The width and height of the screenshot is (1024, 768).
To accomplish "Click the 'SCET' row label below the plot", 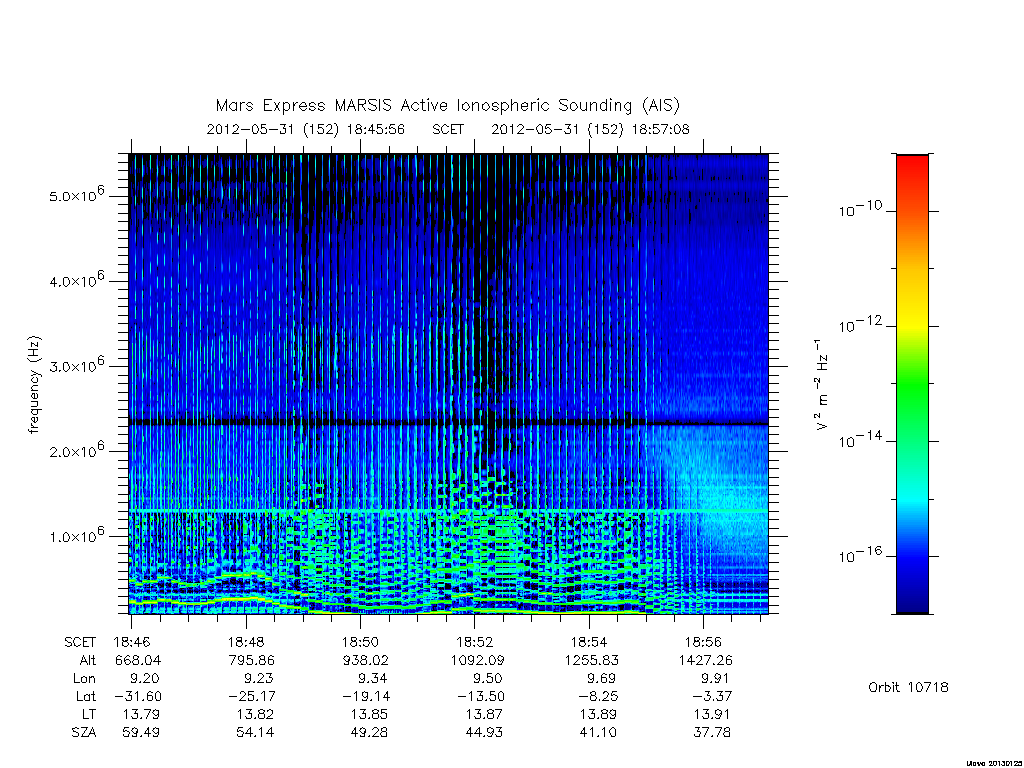I will coord(80,642).
